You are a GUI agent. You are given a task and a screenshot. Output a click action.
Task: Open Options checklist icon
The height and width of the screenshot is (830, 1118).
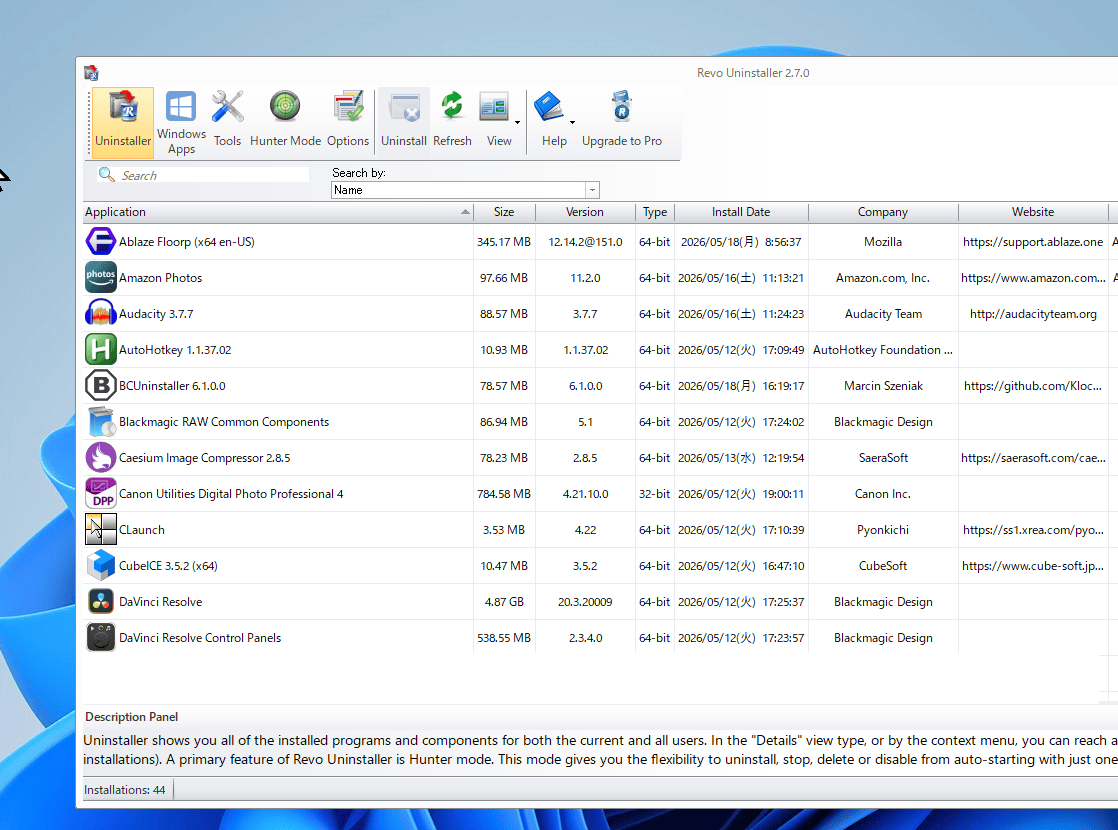348,107
